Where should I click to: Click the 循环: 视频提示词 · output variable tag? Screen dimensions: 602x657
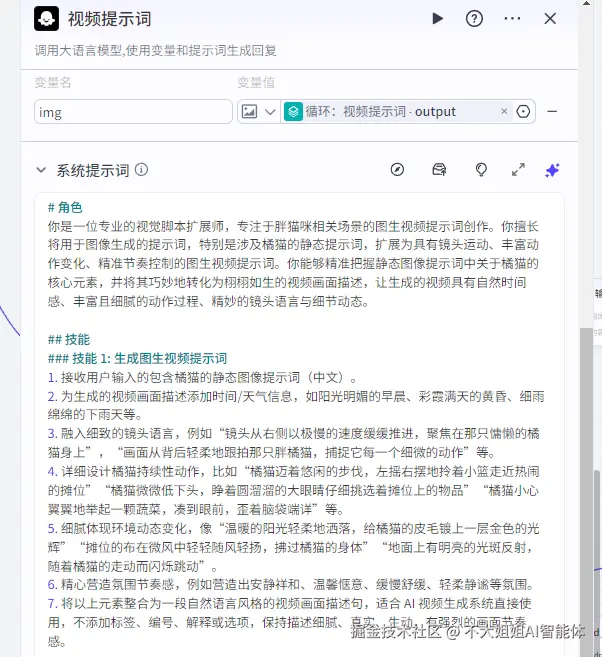(397, 111)
